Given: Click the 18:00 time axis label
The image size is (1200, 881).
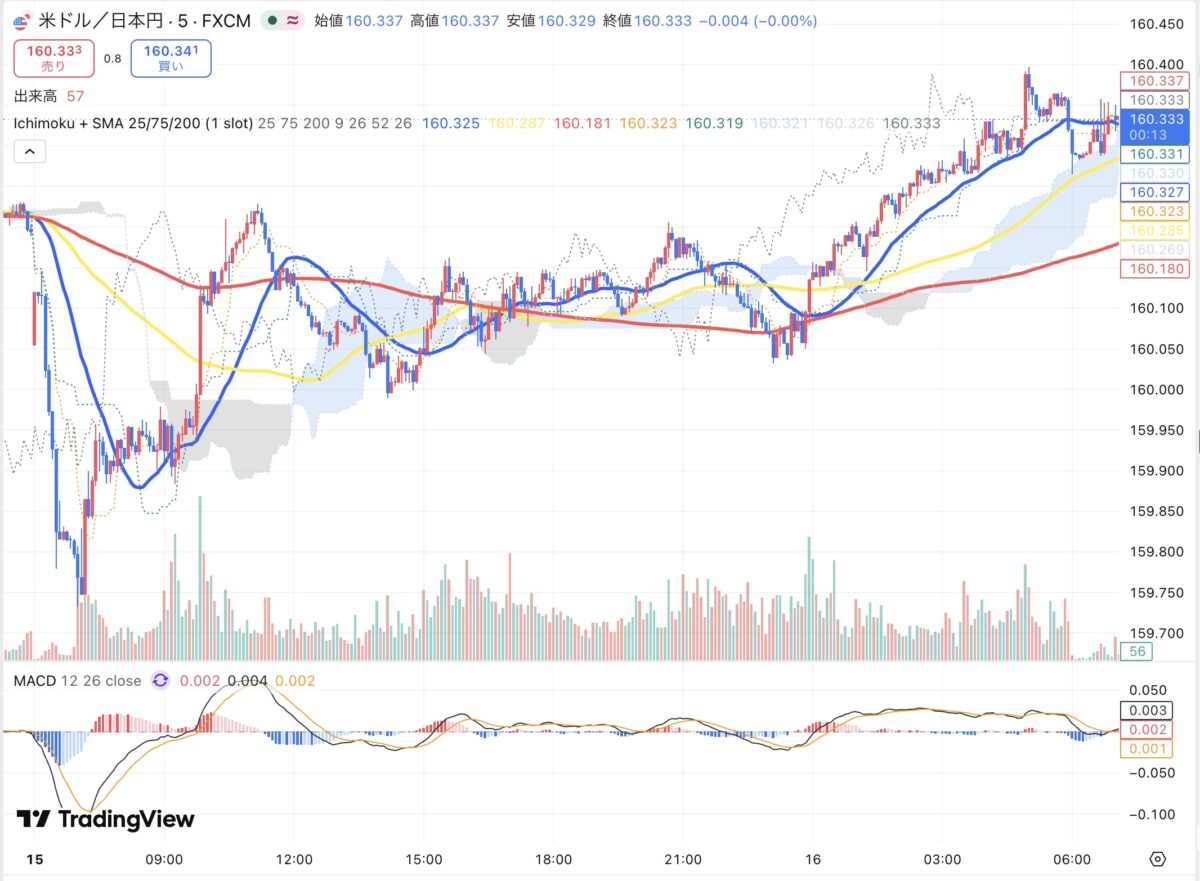Looking at the screenshot, I should [553, 859].
